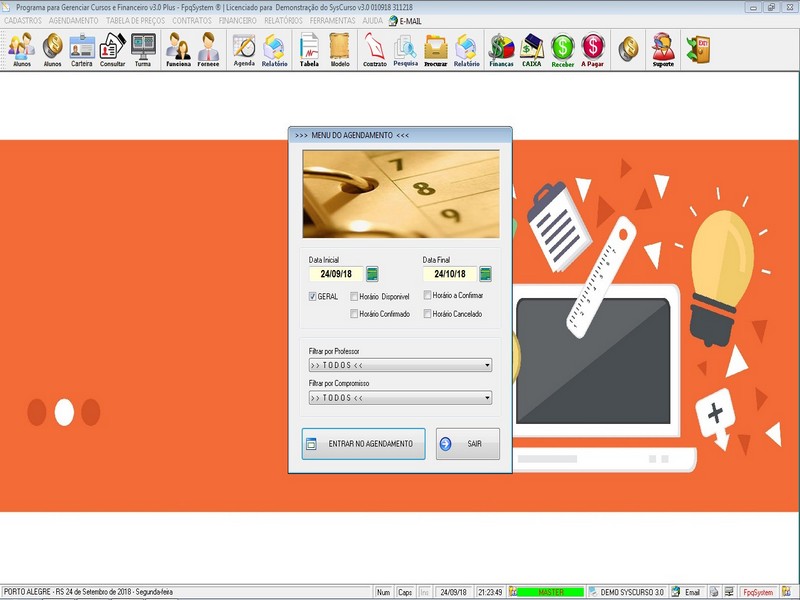This screenshot has width=800, height=600.
Task: Click the 21:23:49 clock in status bar
Action: (490, 592)
